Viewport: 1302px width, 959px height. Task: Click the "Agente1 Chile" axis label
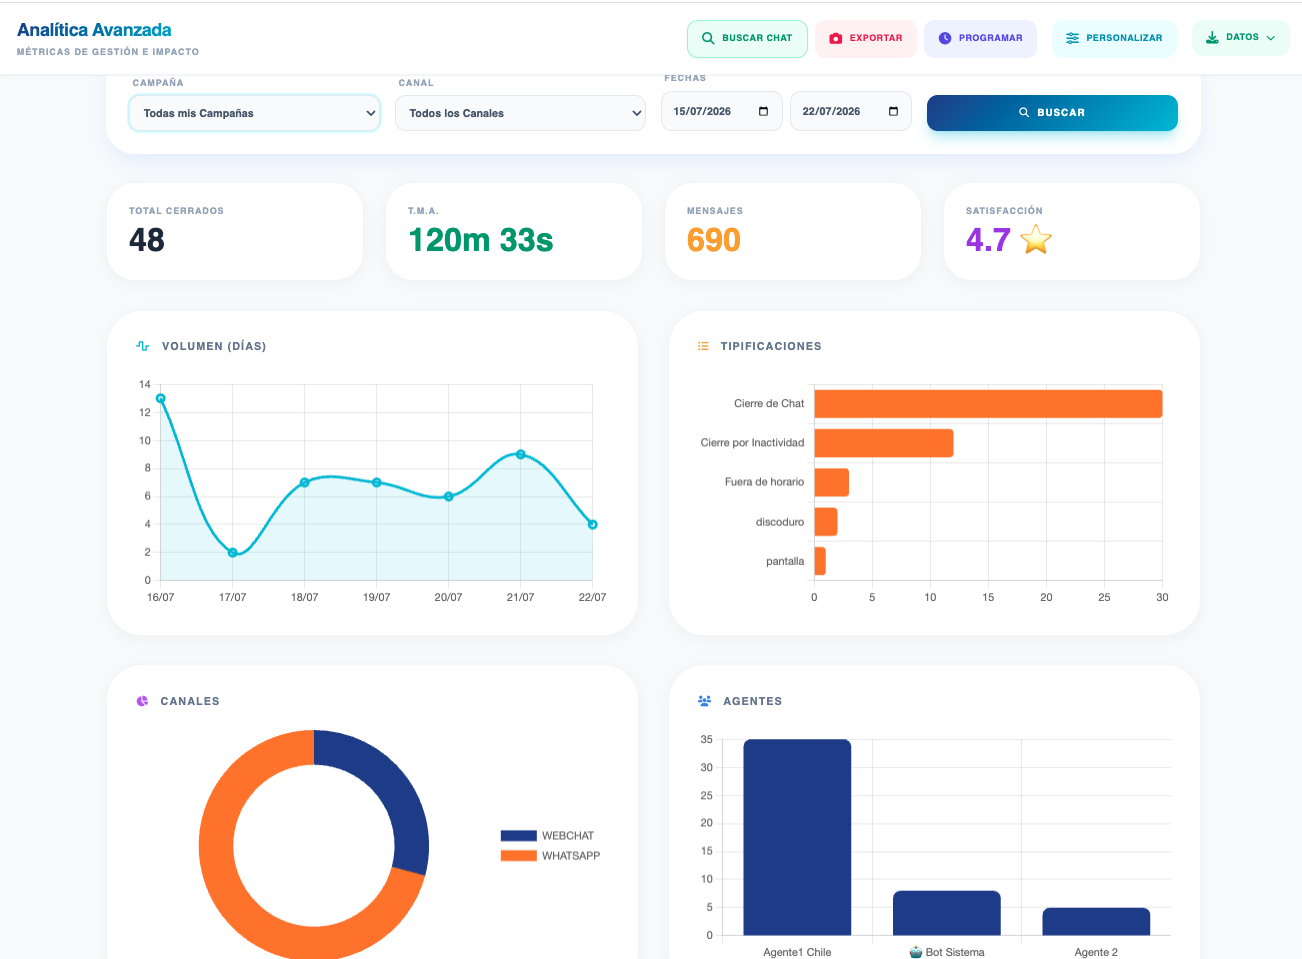click(x=797, y=952)
